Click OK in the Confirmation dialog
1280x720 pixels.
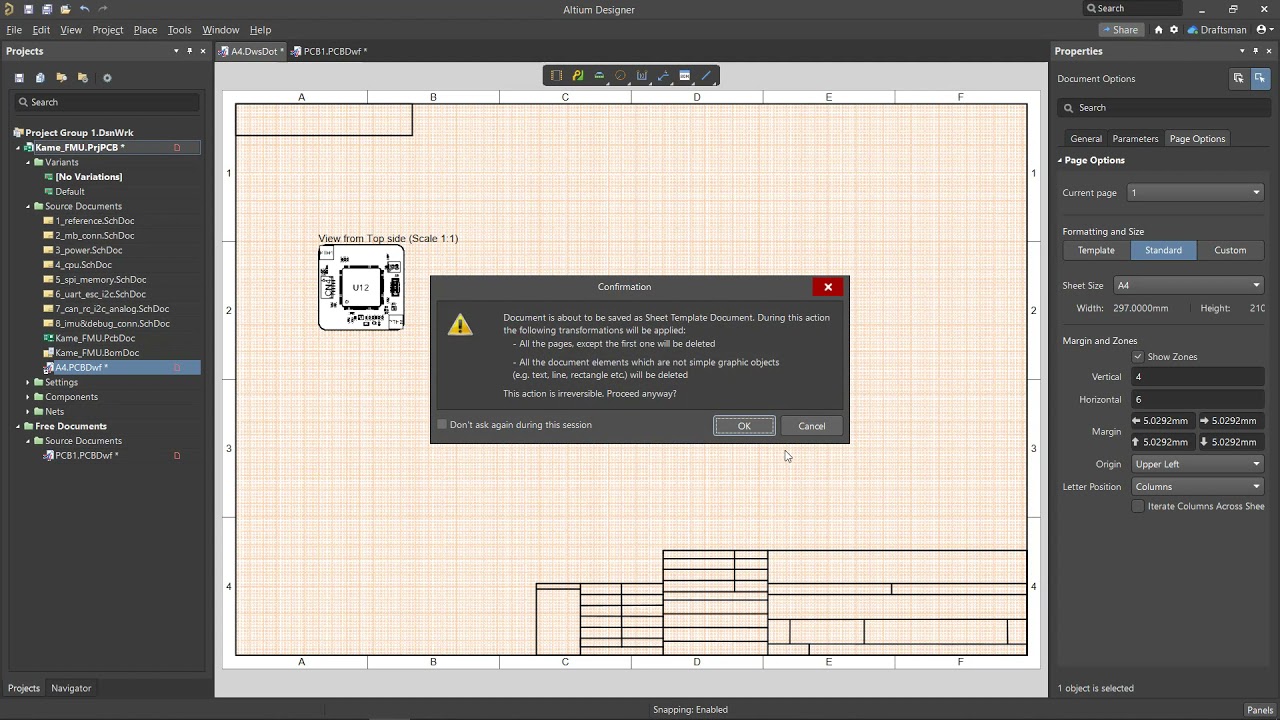744,426
